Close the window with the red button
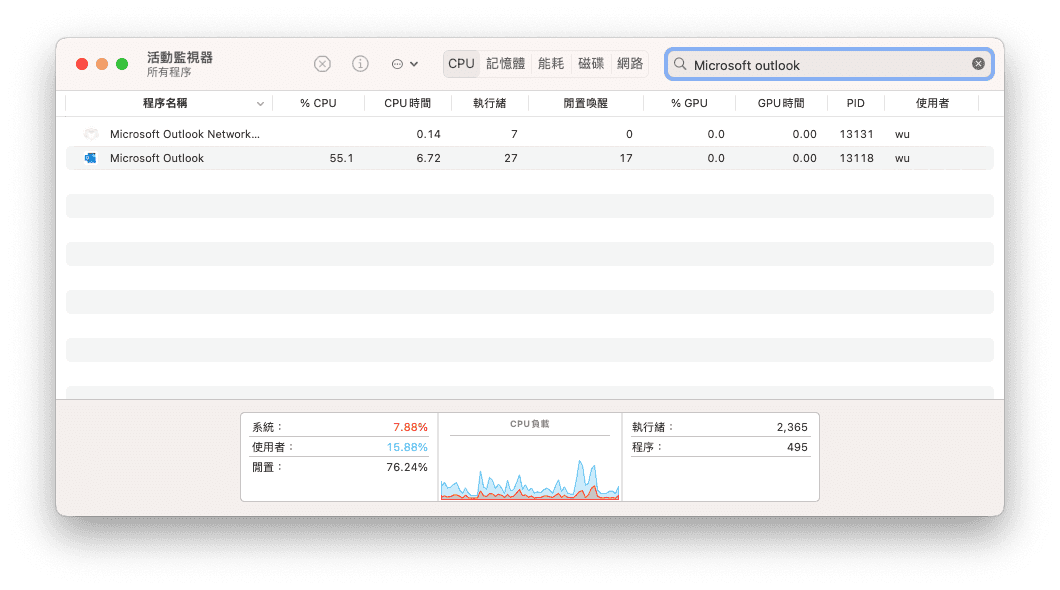The image size is (1060, 590). 82,64
